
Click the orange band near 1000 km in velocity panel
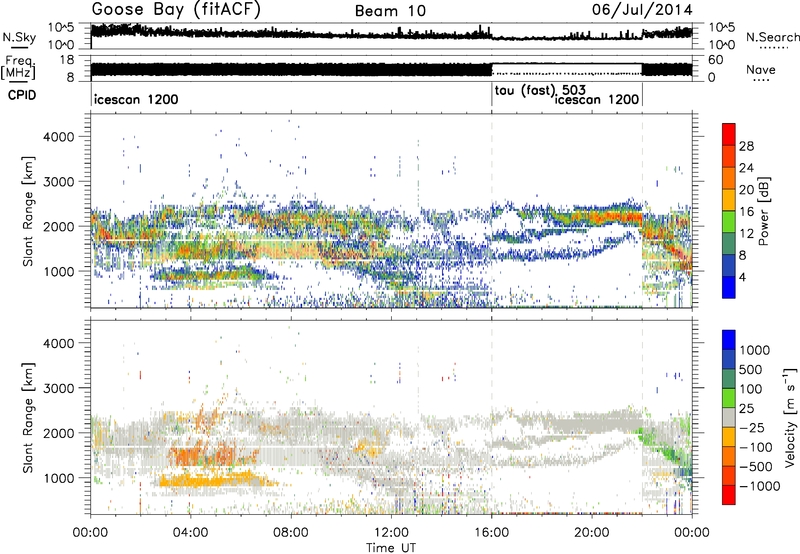pyautogui.click(x=212, y=481)
